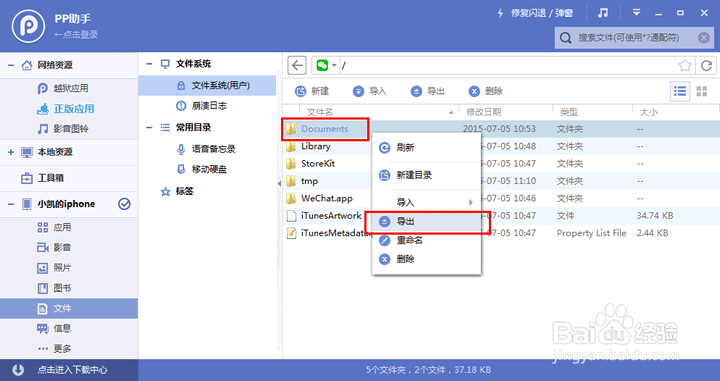
Task: Click the 新建 toolbar button
Action: point(312,91)
